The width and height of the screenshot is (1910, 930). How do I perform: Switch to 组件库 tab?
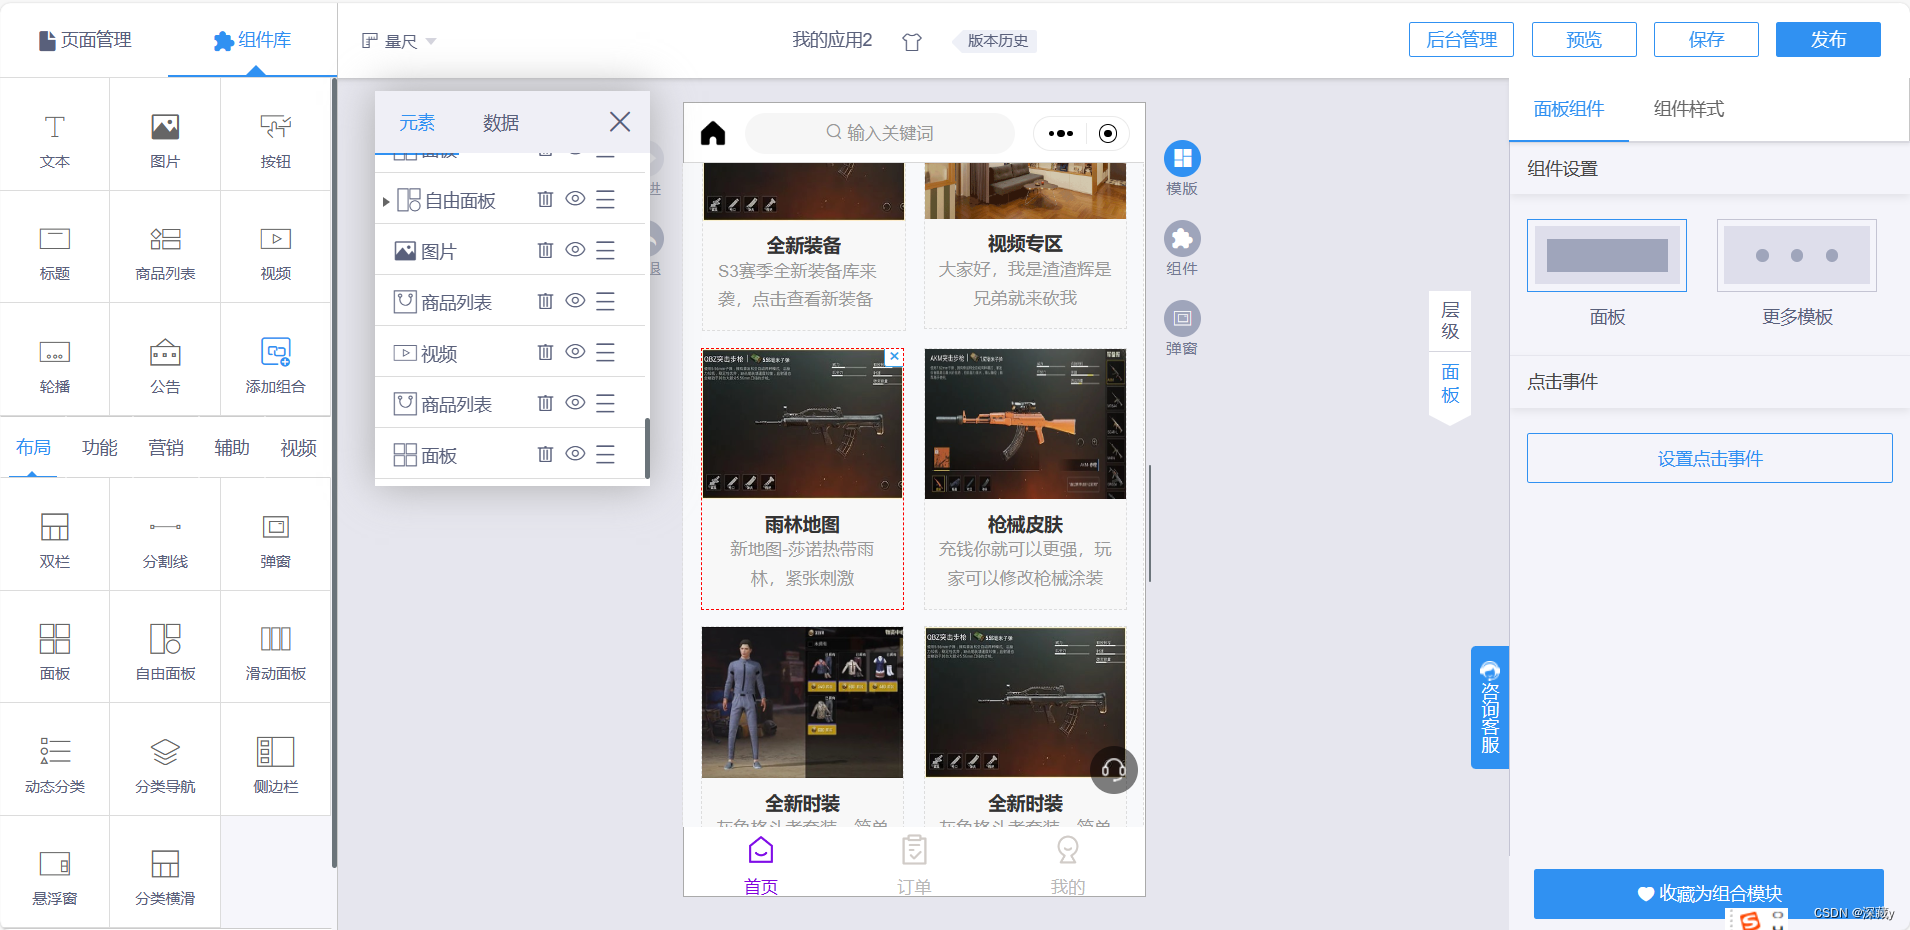(252, 40)
